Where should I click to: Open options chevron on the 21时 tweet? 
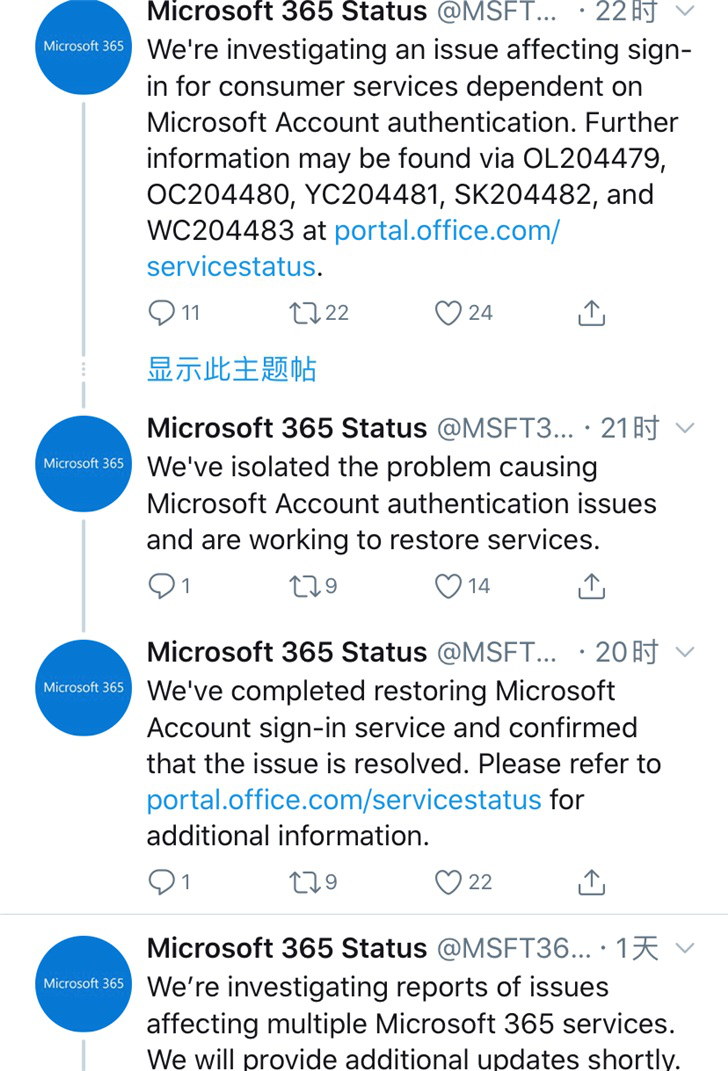click(x=684, y=428)
